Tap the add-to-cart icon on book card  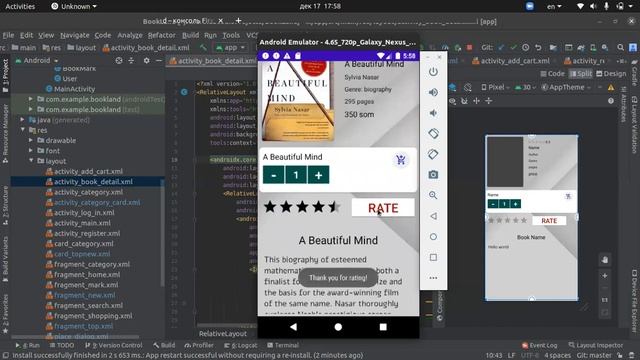point(400,160)
